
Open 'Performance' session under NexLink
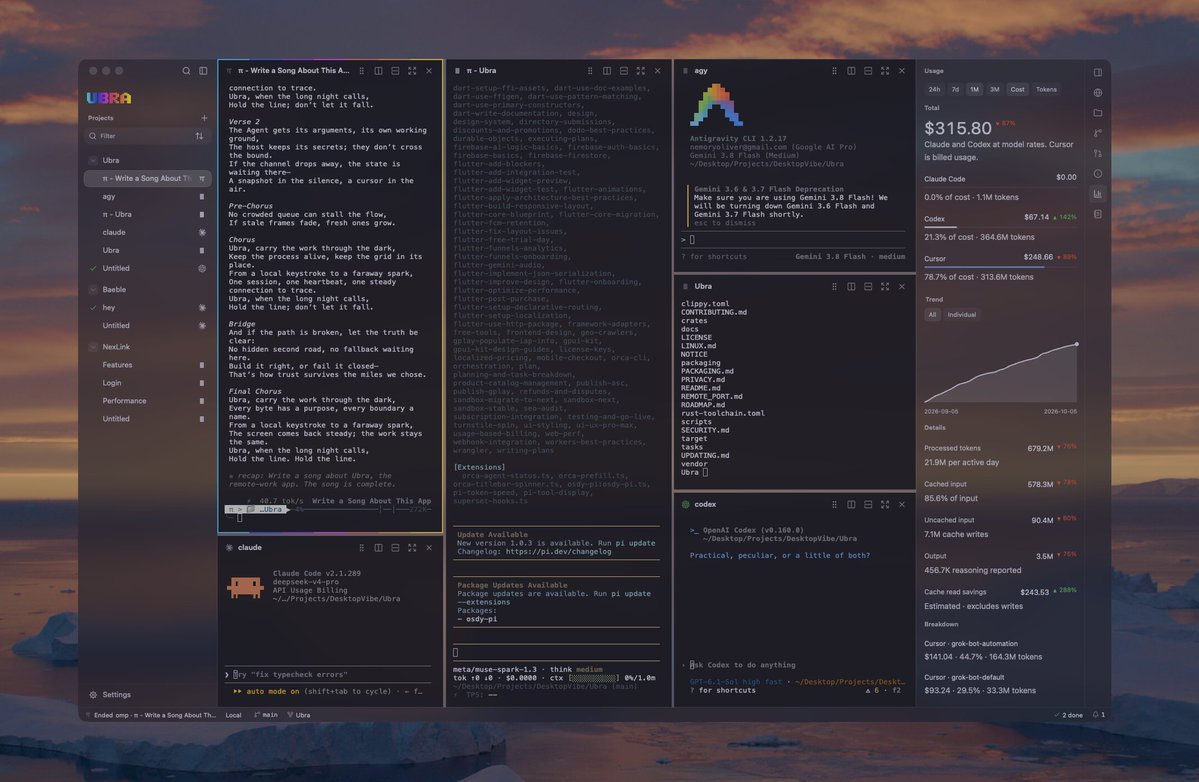coord(148,401)
